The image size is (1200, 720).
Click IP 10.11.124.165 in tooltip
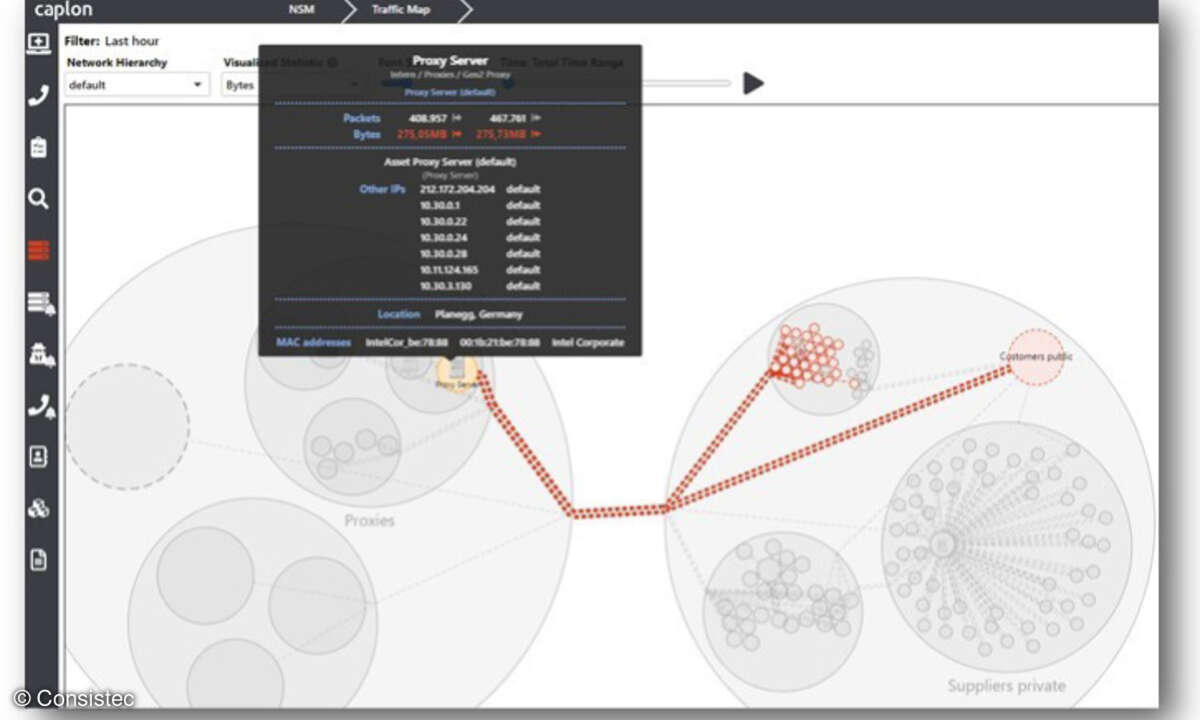(450, 270)
